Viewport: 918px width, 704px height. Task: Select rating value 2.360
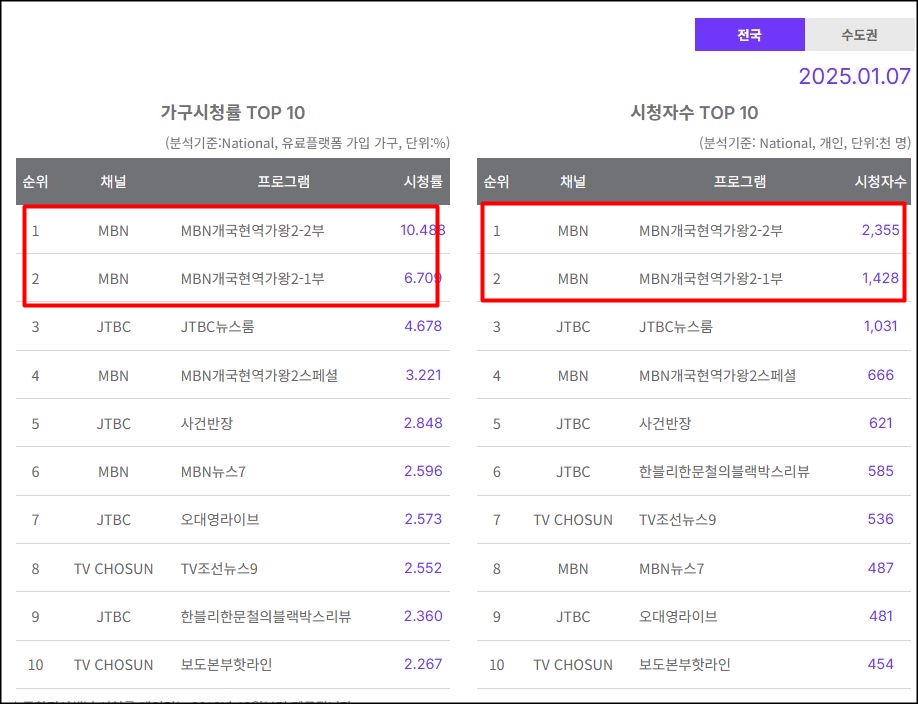[423, 616]
